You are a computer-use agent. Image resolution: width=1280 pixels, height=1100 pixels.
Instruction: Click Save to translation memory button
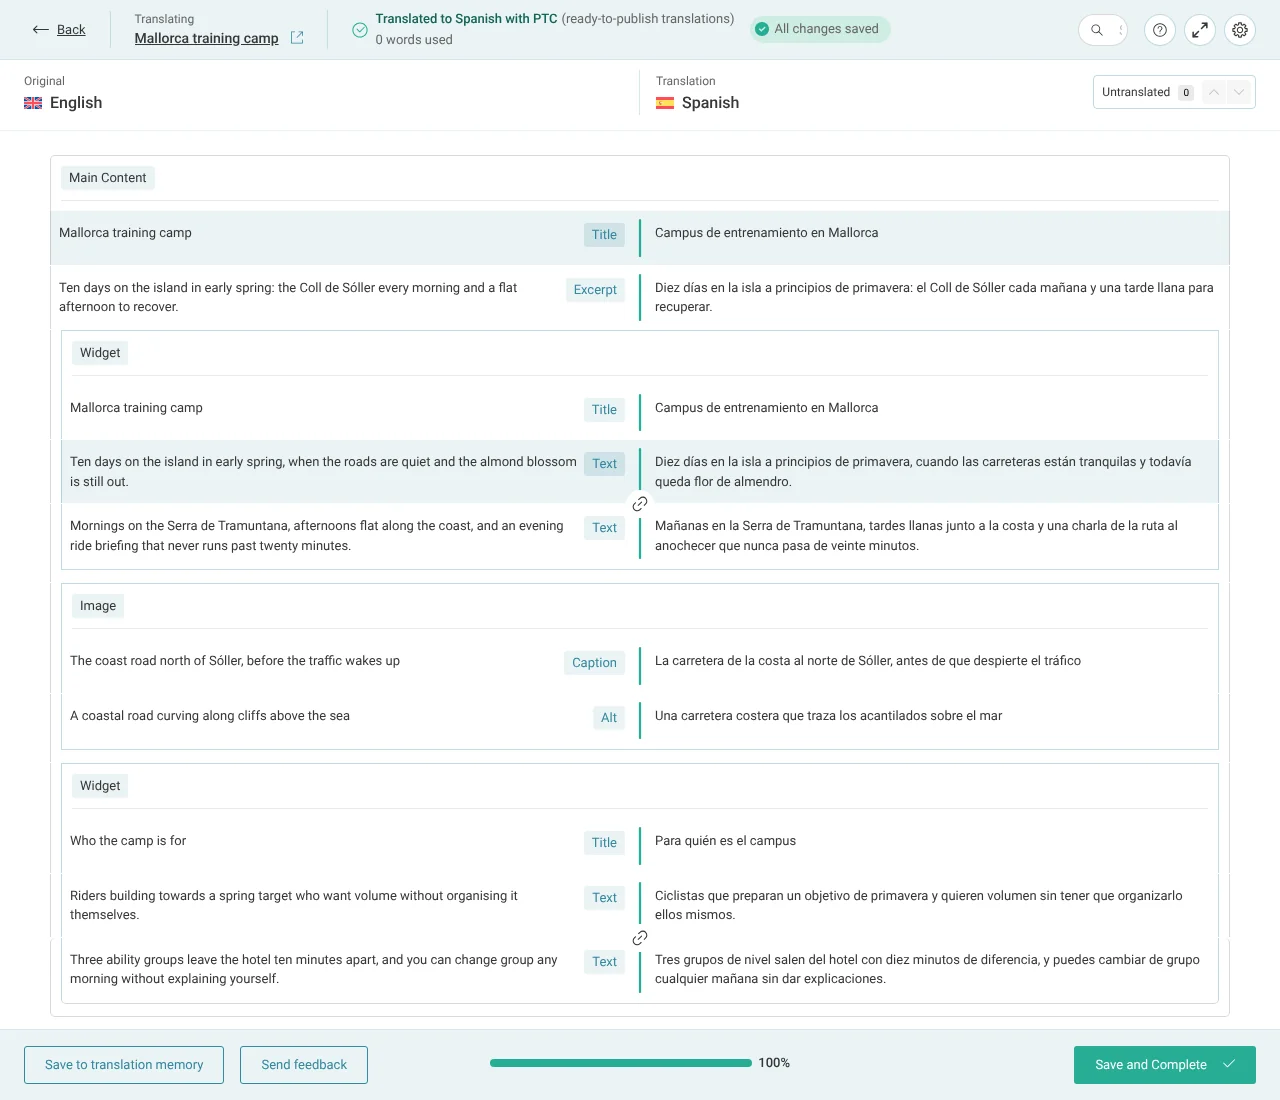coord(124,1065)
